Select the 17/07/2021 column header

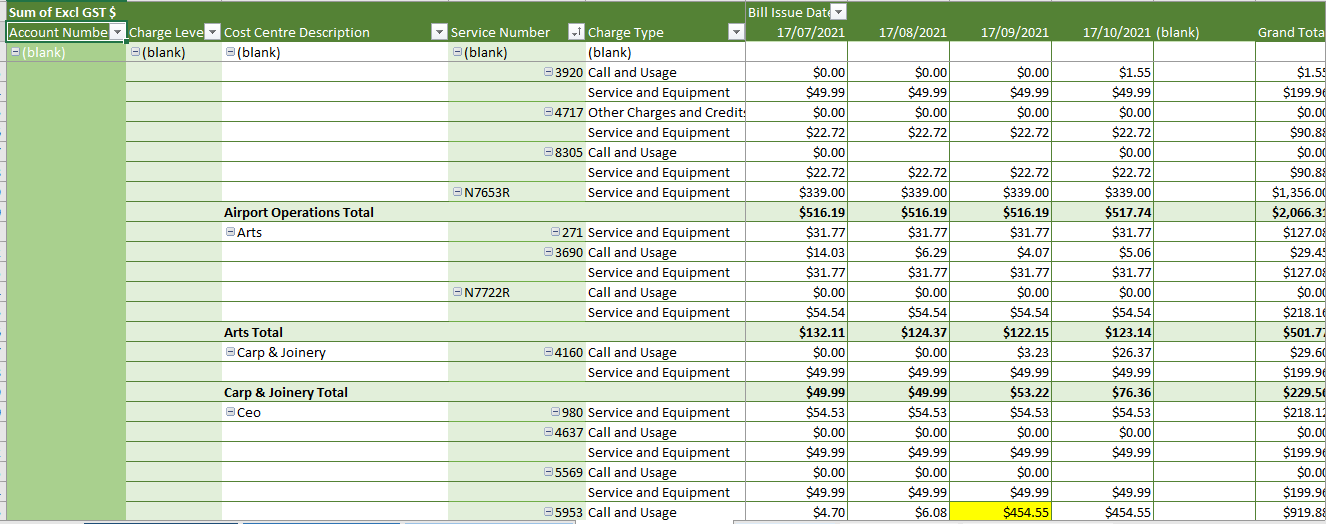(x=797, y=32)
